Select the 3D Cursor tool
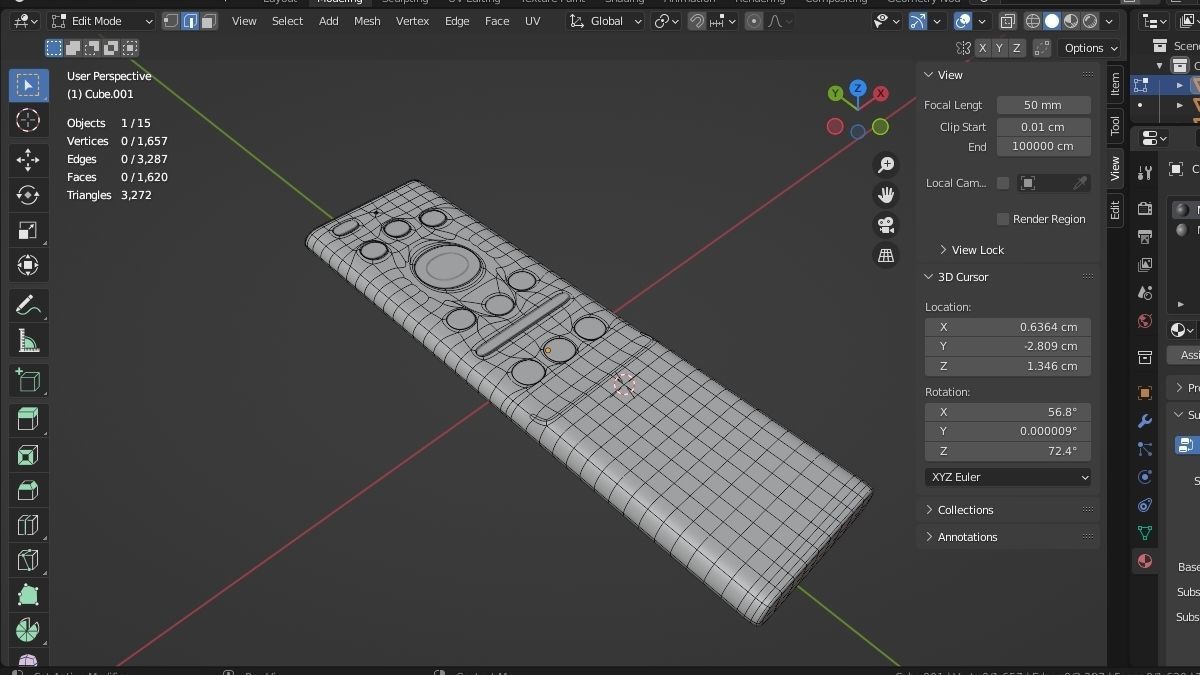 pos(28,120)
